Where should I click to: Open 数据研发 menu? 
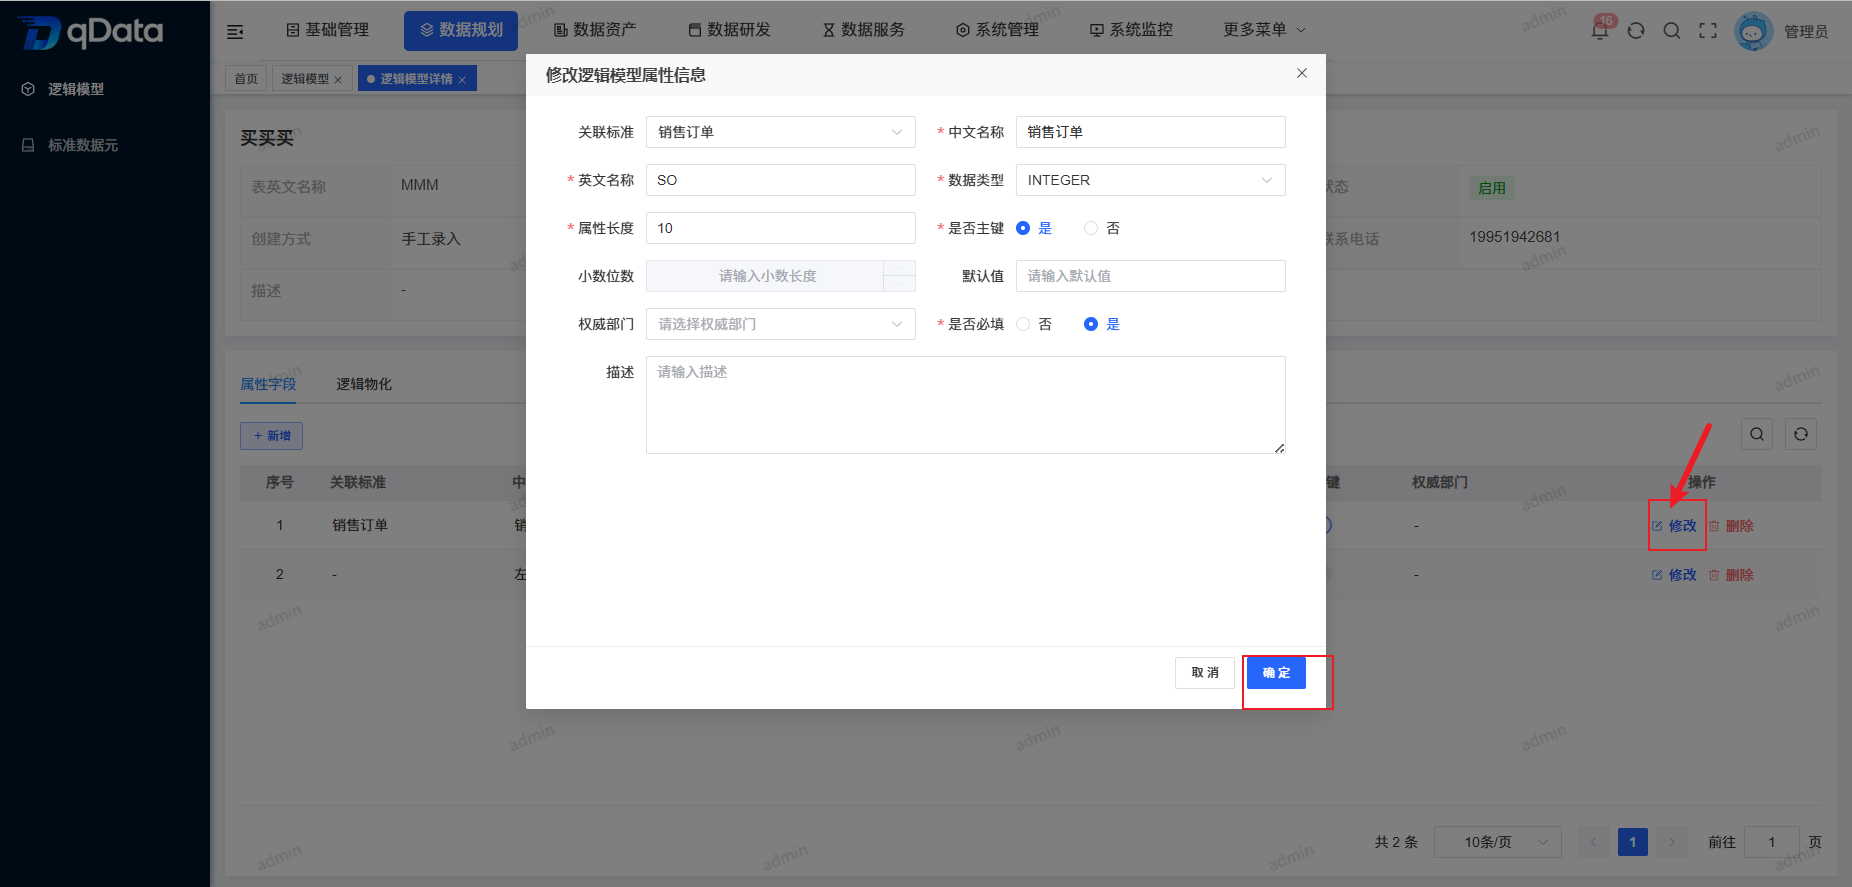coord(729,30)
